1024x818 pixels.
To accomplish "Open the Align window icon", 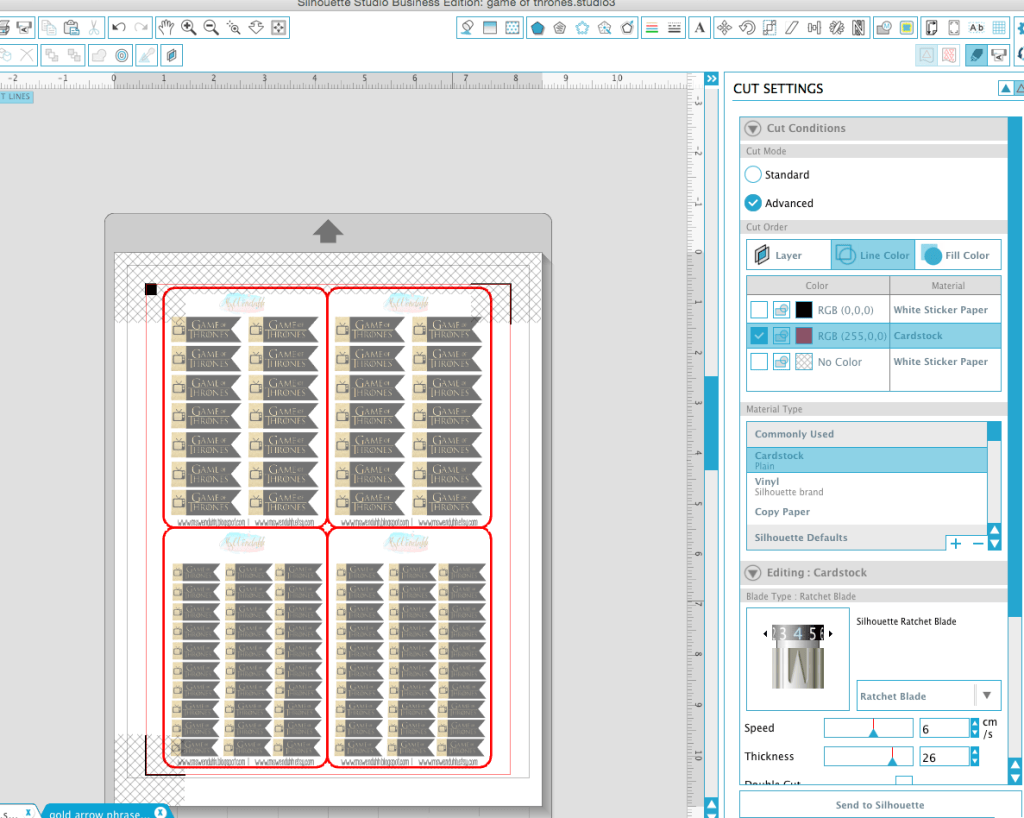I will (814, 27).
